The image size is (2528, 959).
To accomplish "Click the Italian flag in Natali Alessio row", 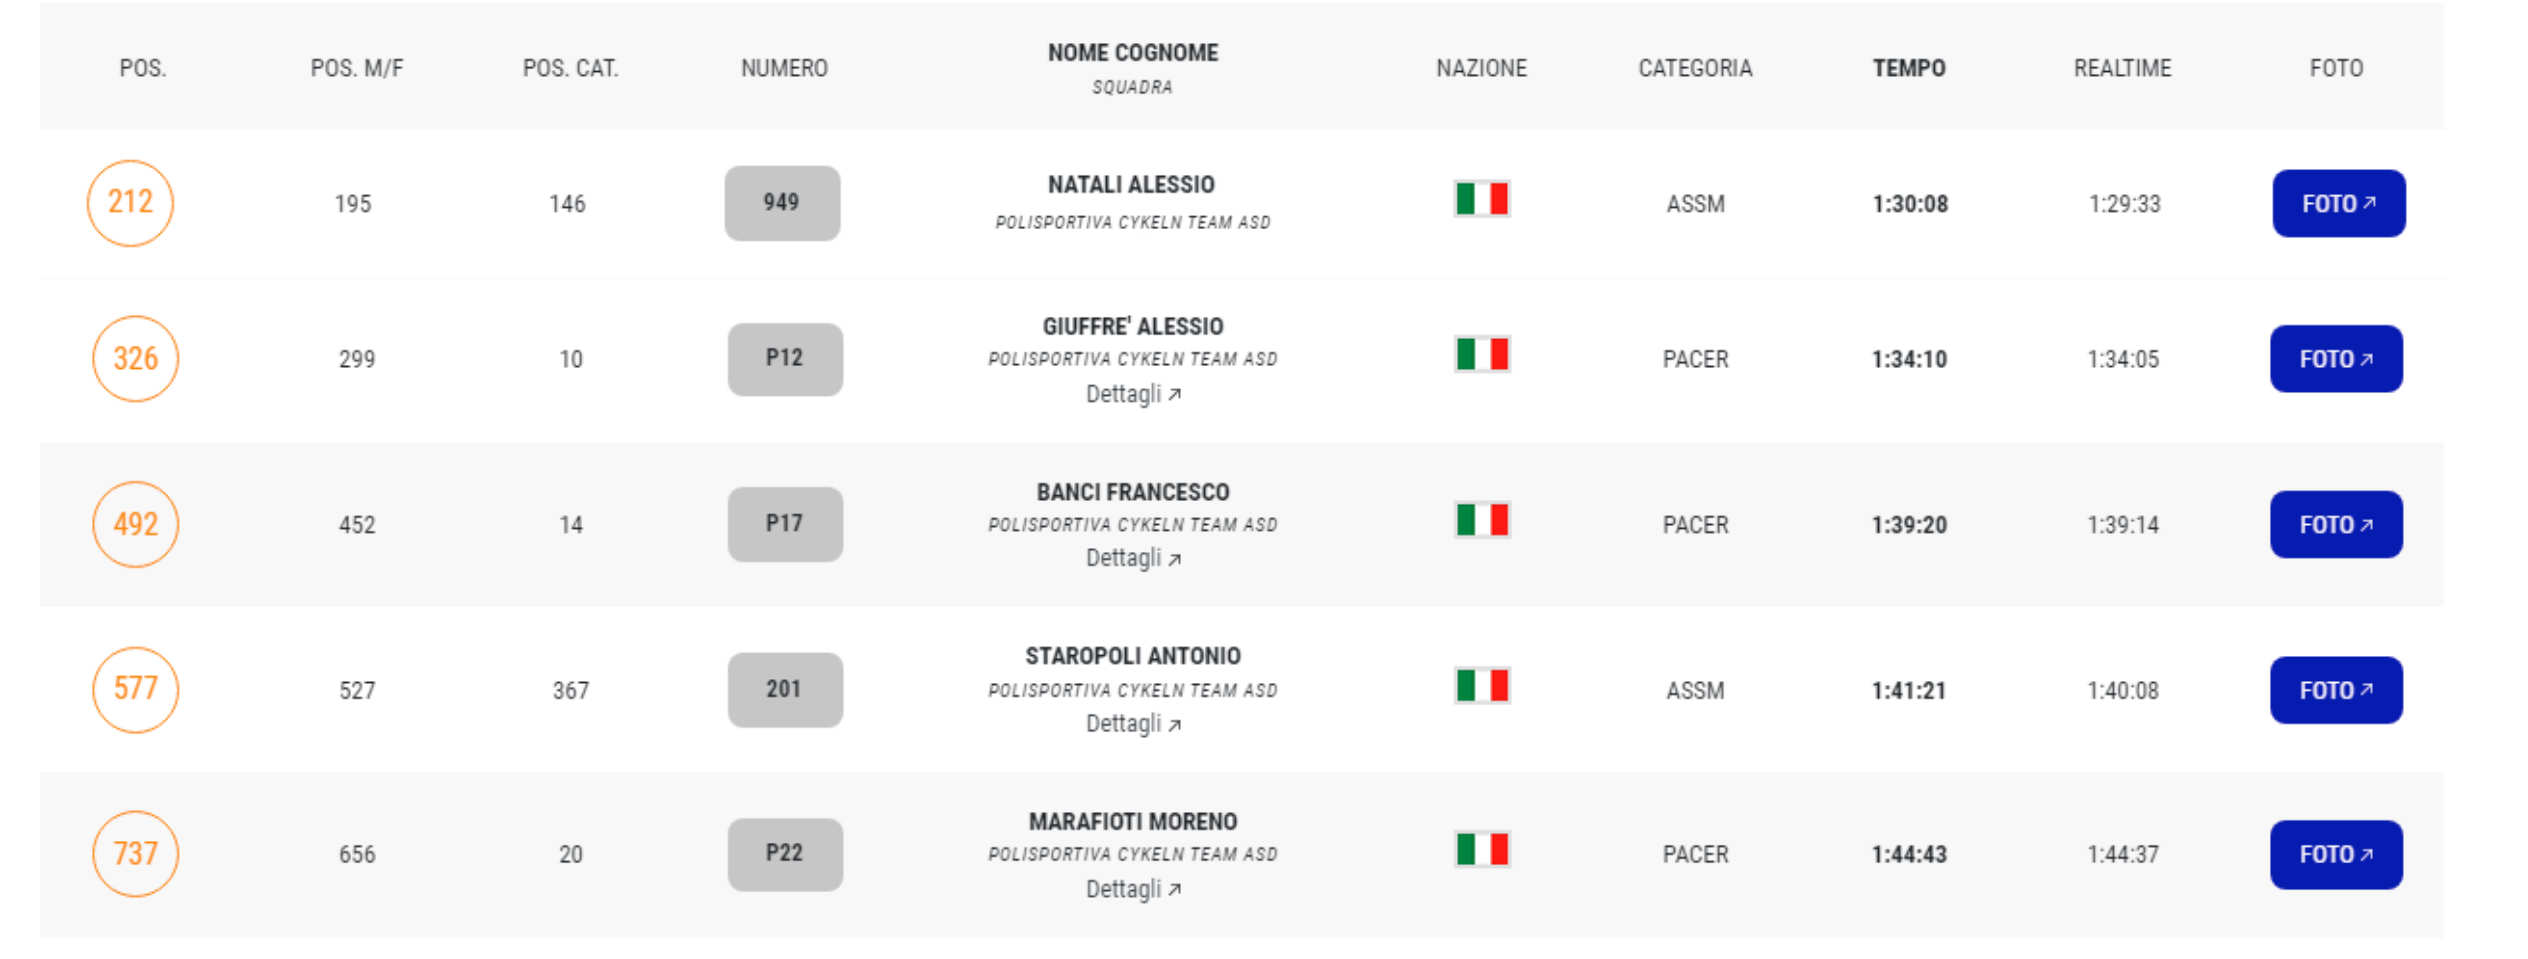I will [x=1482, y=199].
